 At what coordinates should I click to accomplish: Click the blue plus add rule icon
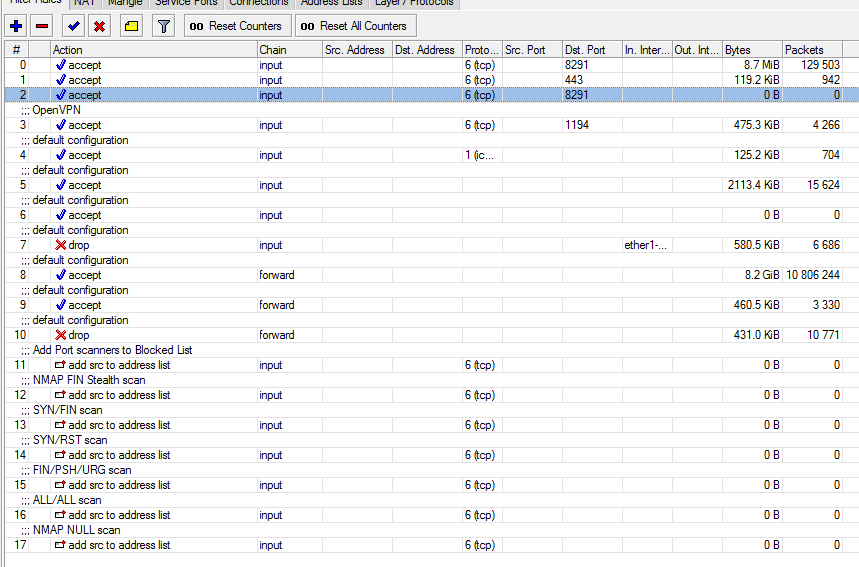point(16,26)
